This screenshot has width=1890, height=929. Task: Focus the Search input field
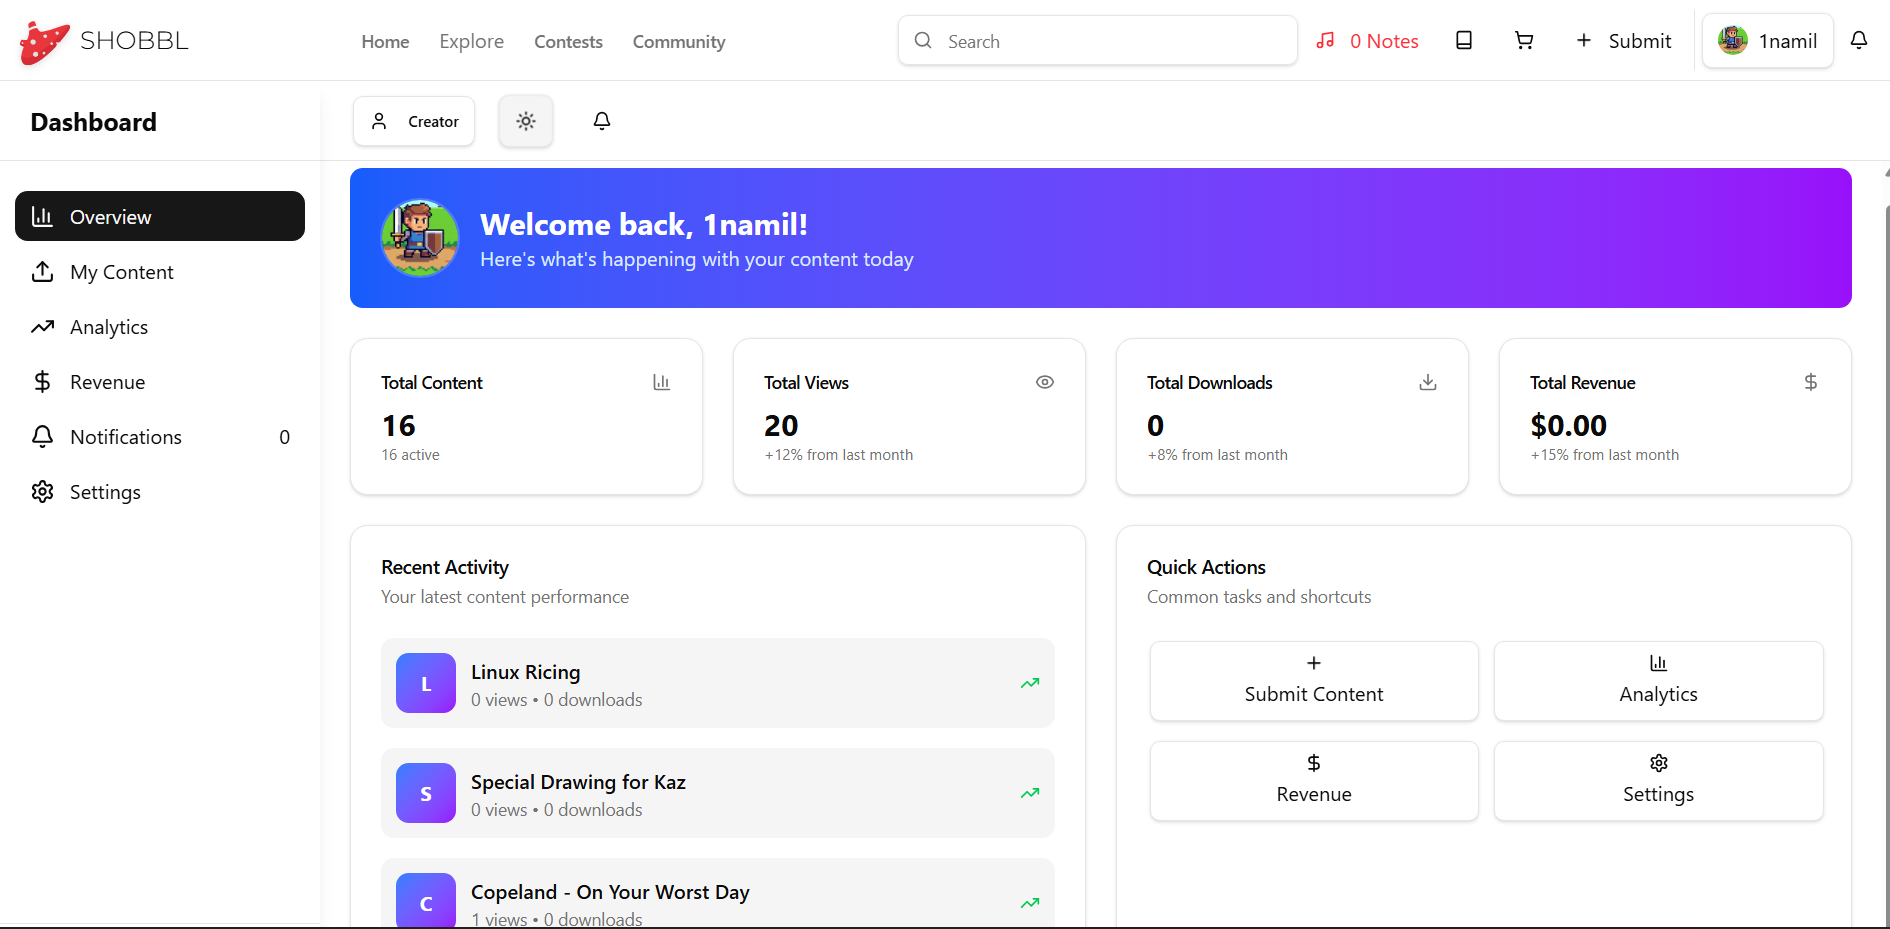(1110, 41)
